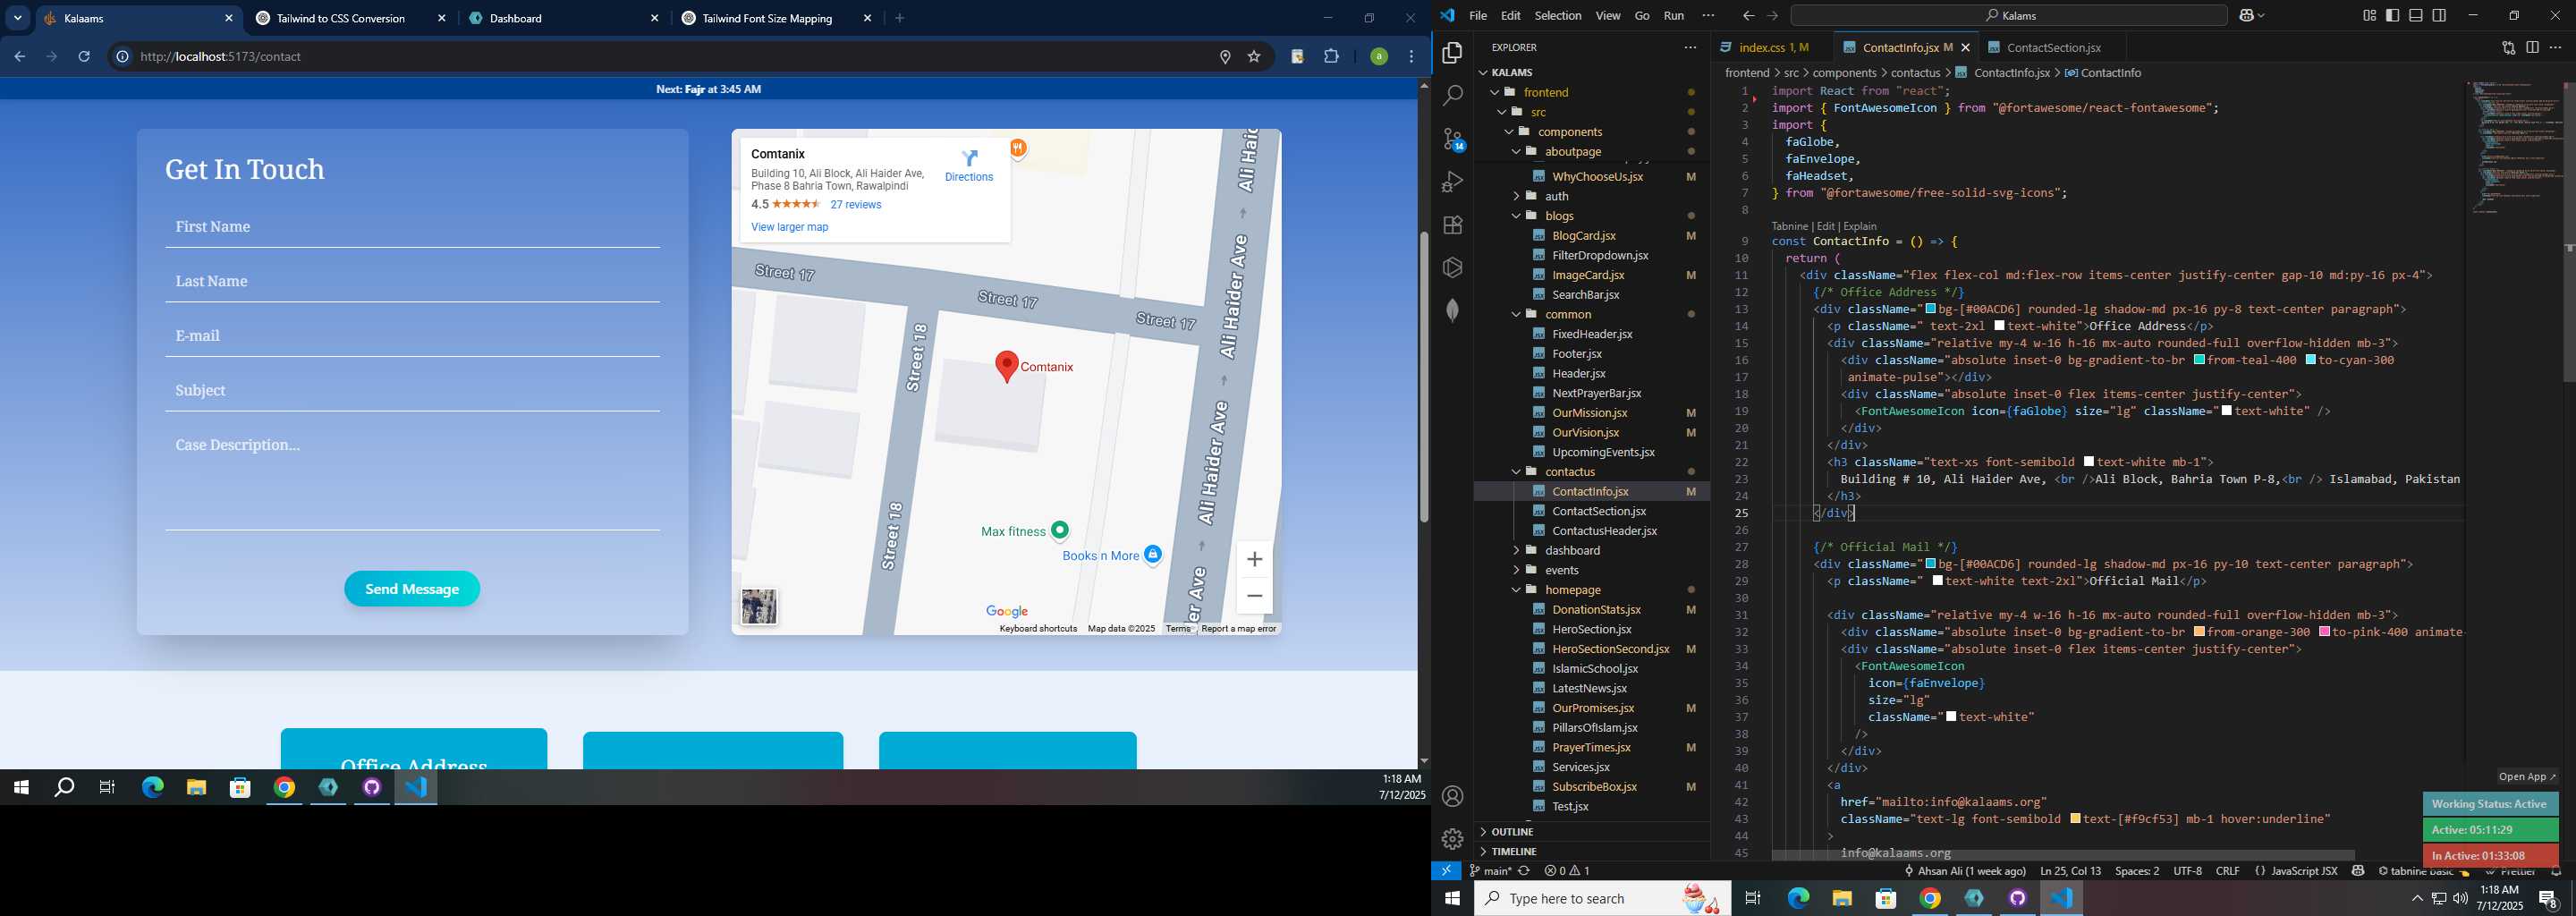Open Chrome tab search dropdown
Image resolution: width=2576 pixels, height=916 pixels.
pos(17,18)
